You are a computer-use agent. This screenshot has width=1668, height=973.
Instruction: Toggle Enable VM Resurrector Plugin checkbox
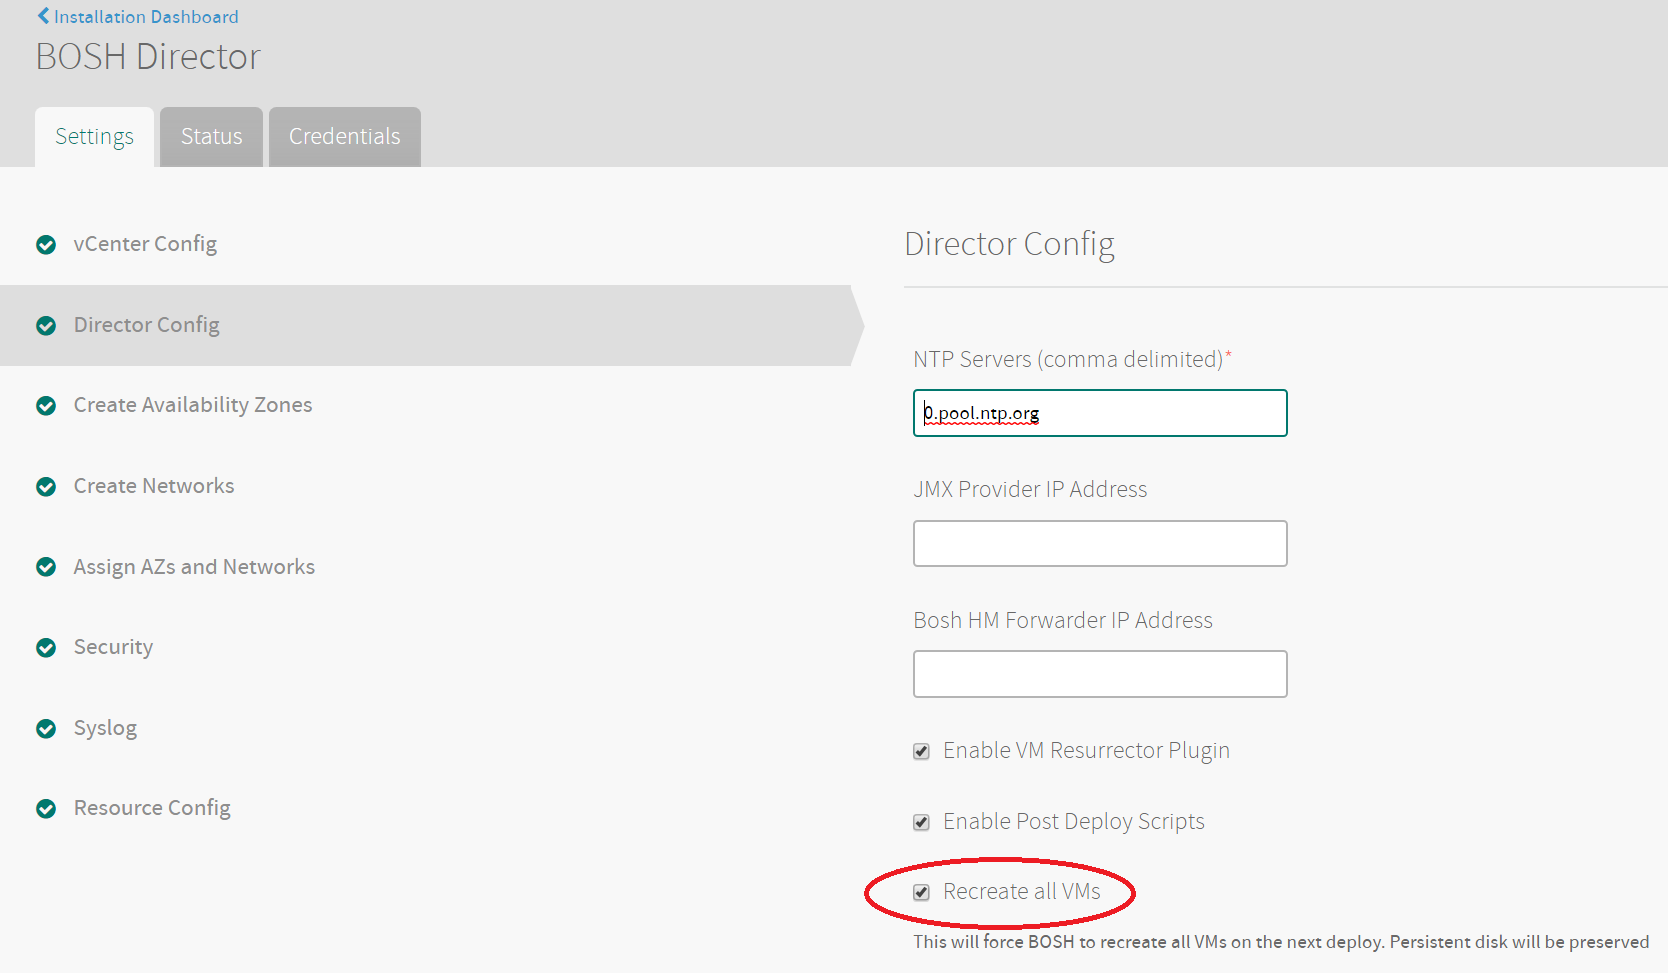pyautogui.click(x=922, y=752)
